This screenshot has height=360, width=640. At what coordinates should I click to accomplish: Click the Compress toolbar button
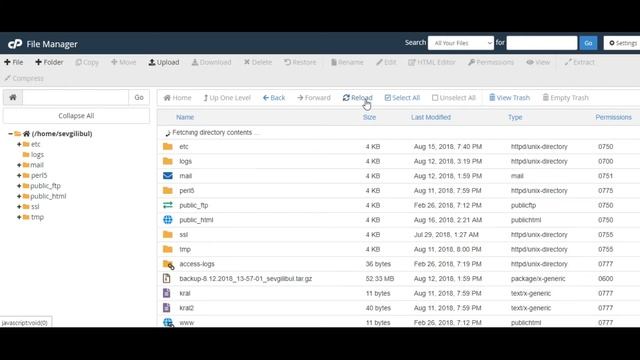point(24,78)
